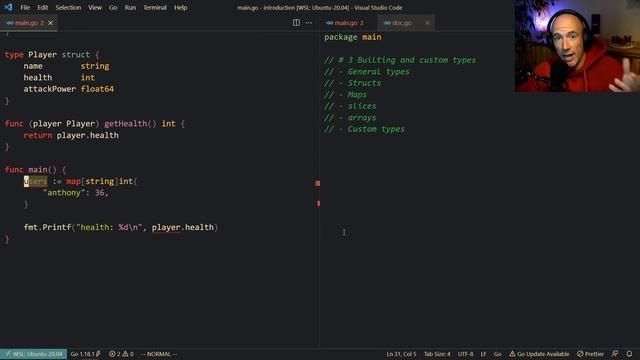Click Go Update Available warning
This screenshot has height=360, width=640.
pyautogui.click(x=539, y=354)
